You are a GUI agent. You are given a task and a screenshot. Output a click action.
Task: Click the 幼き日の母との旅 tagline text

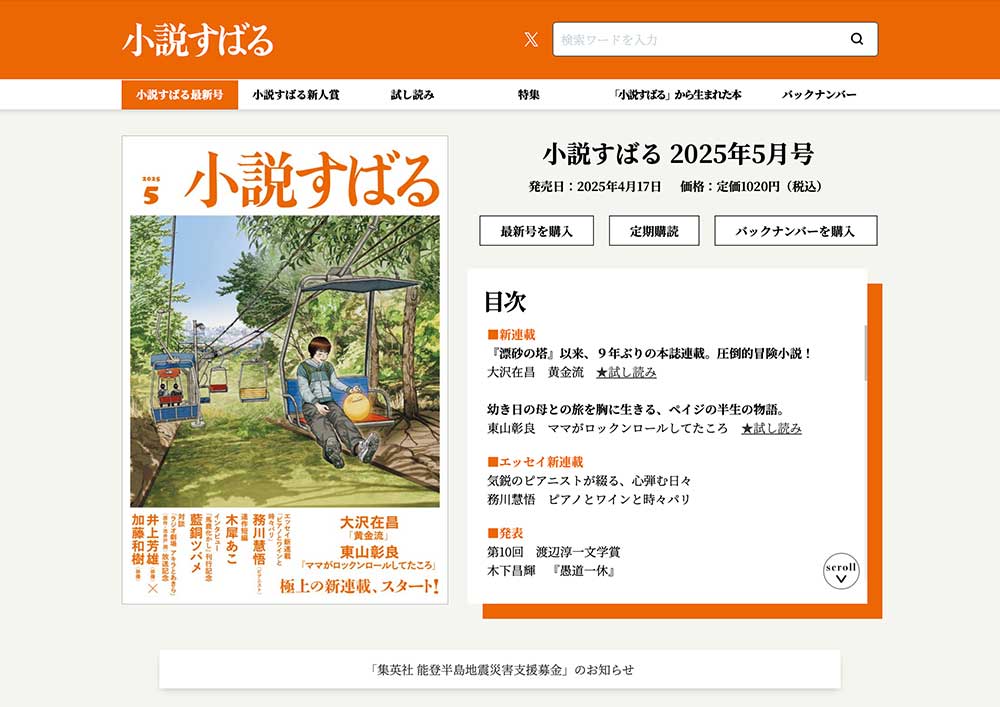pyautogui.click(x=636, y=409)
